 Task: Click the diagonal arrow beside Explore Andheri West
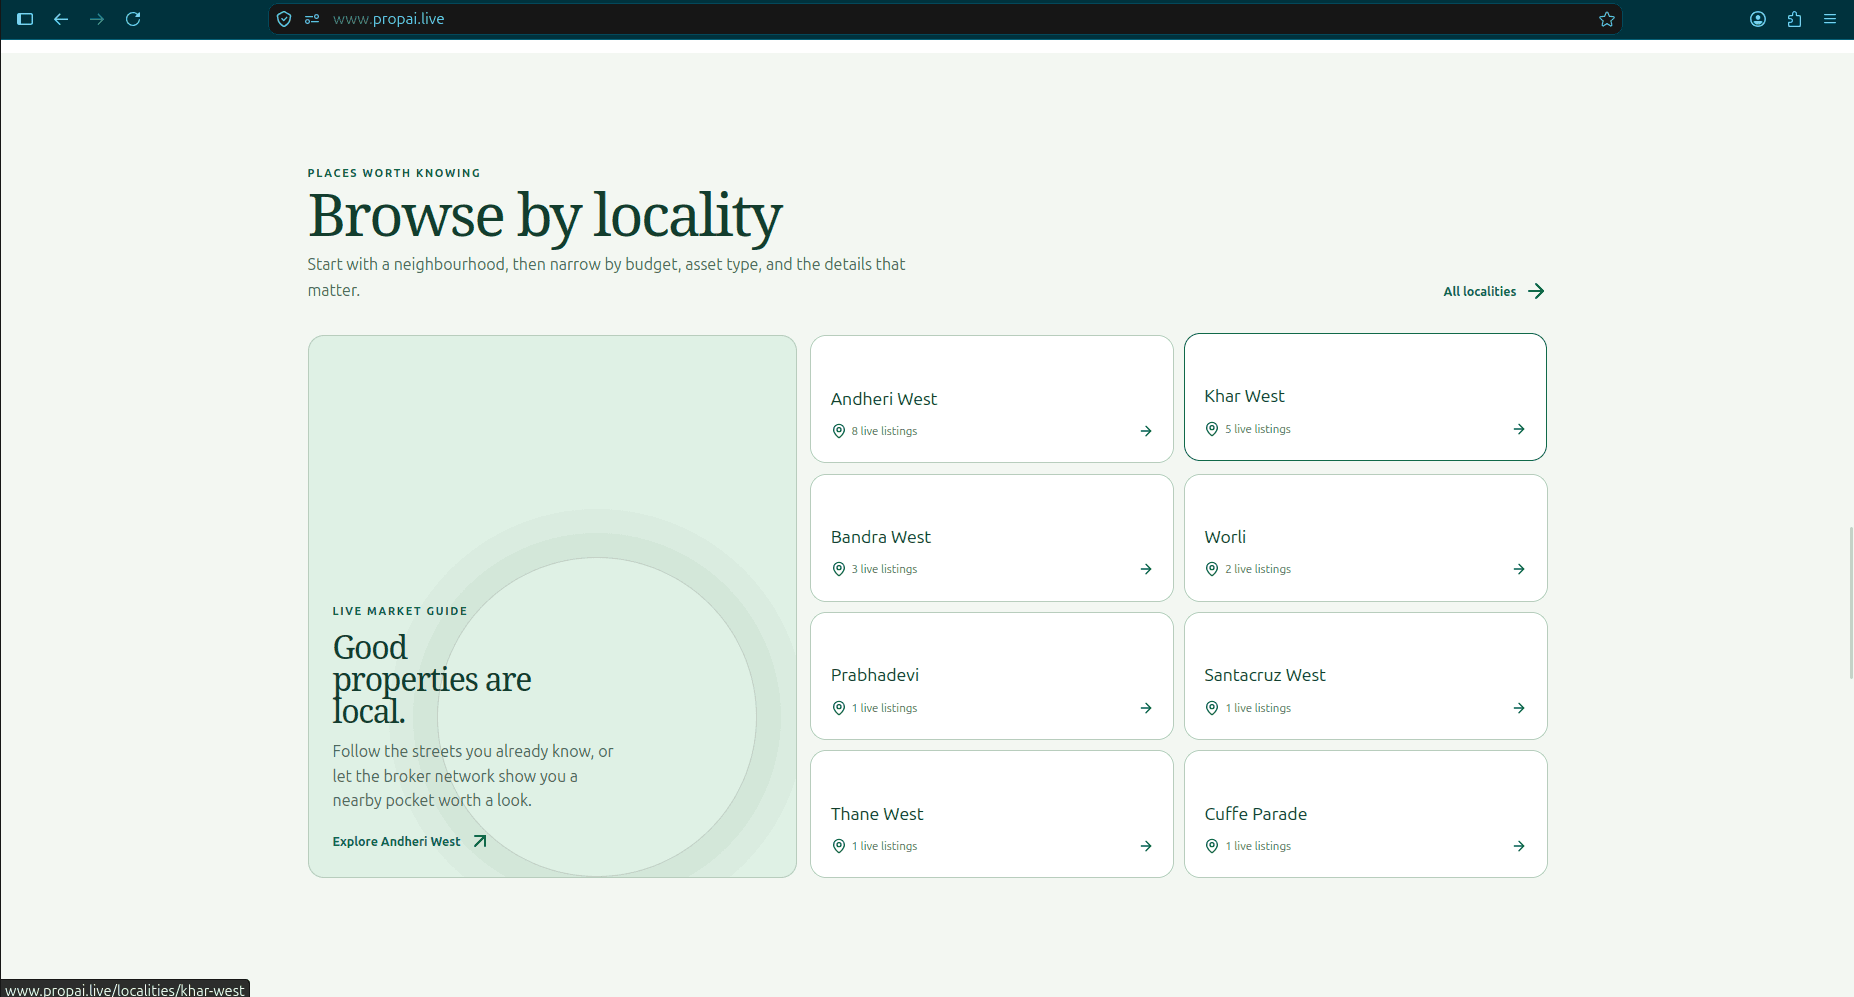point(480,841)
